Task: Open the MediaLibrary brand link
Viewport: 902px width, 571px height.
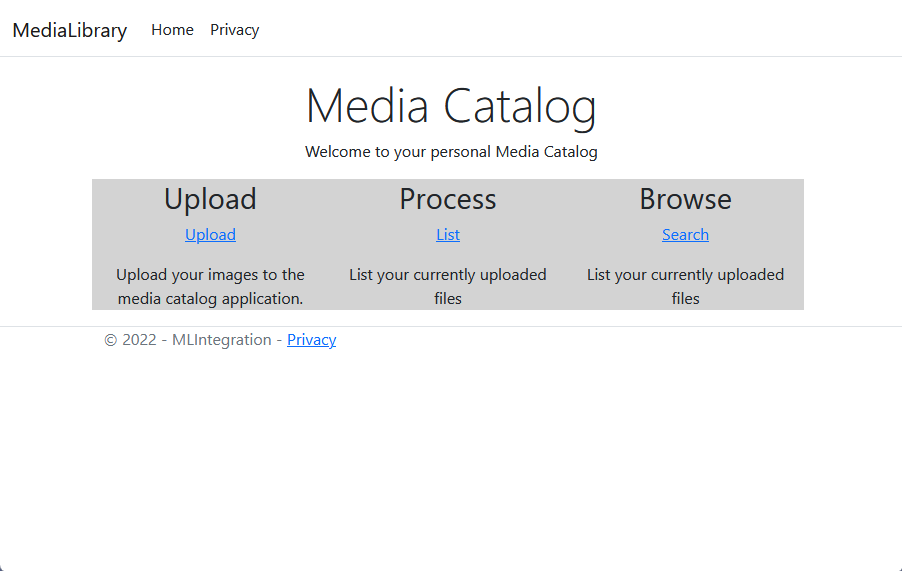Action: [x=70, y=30]
